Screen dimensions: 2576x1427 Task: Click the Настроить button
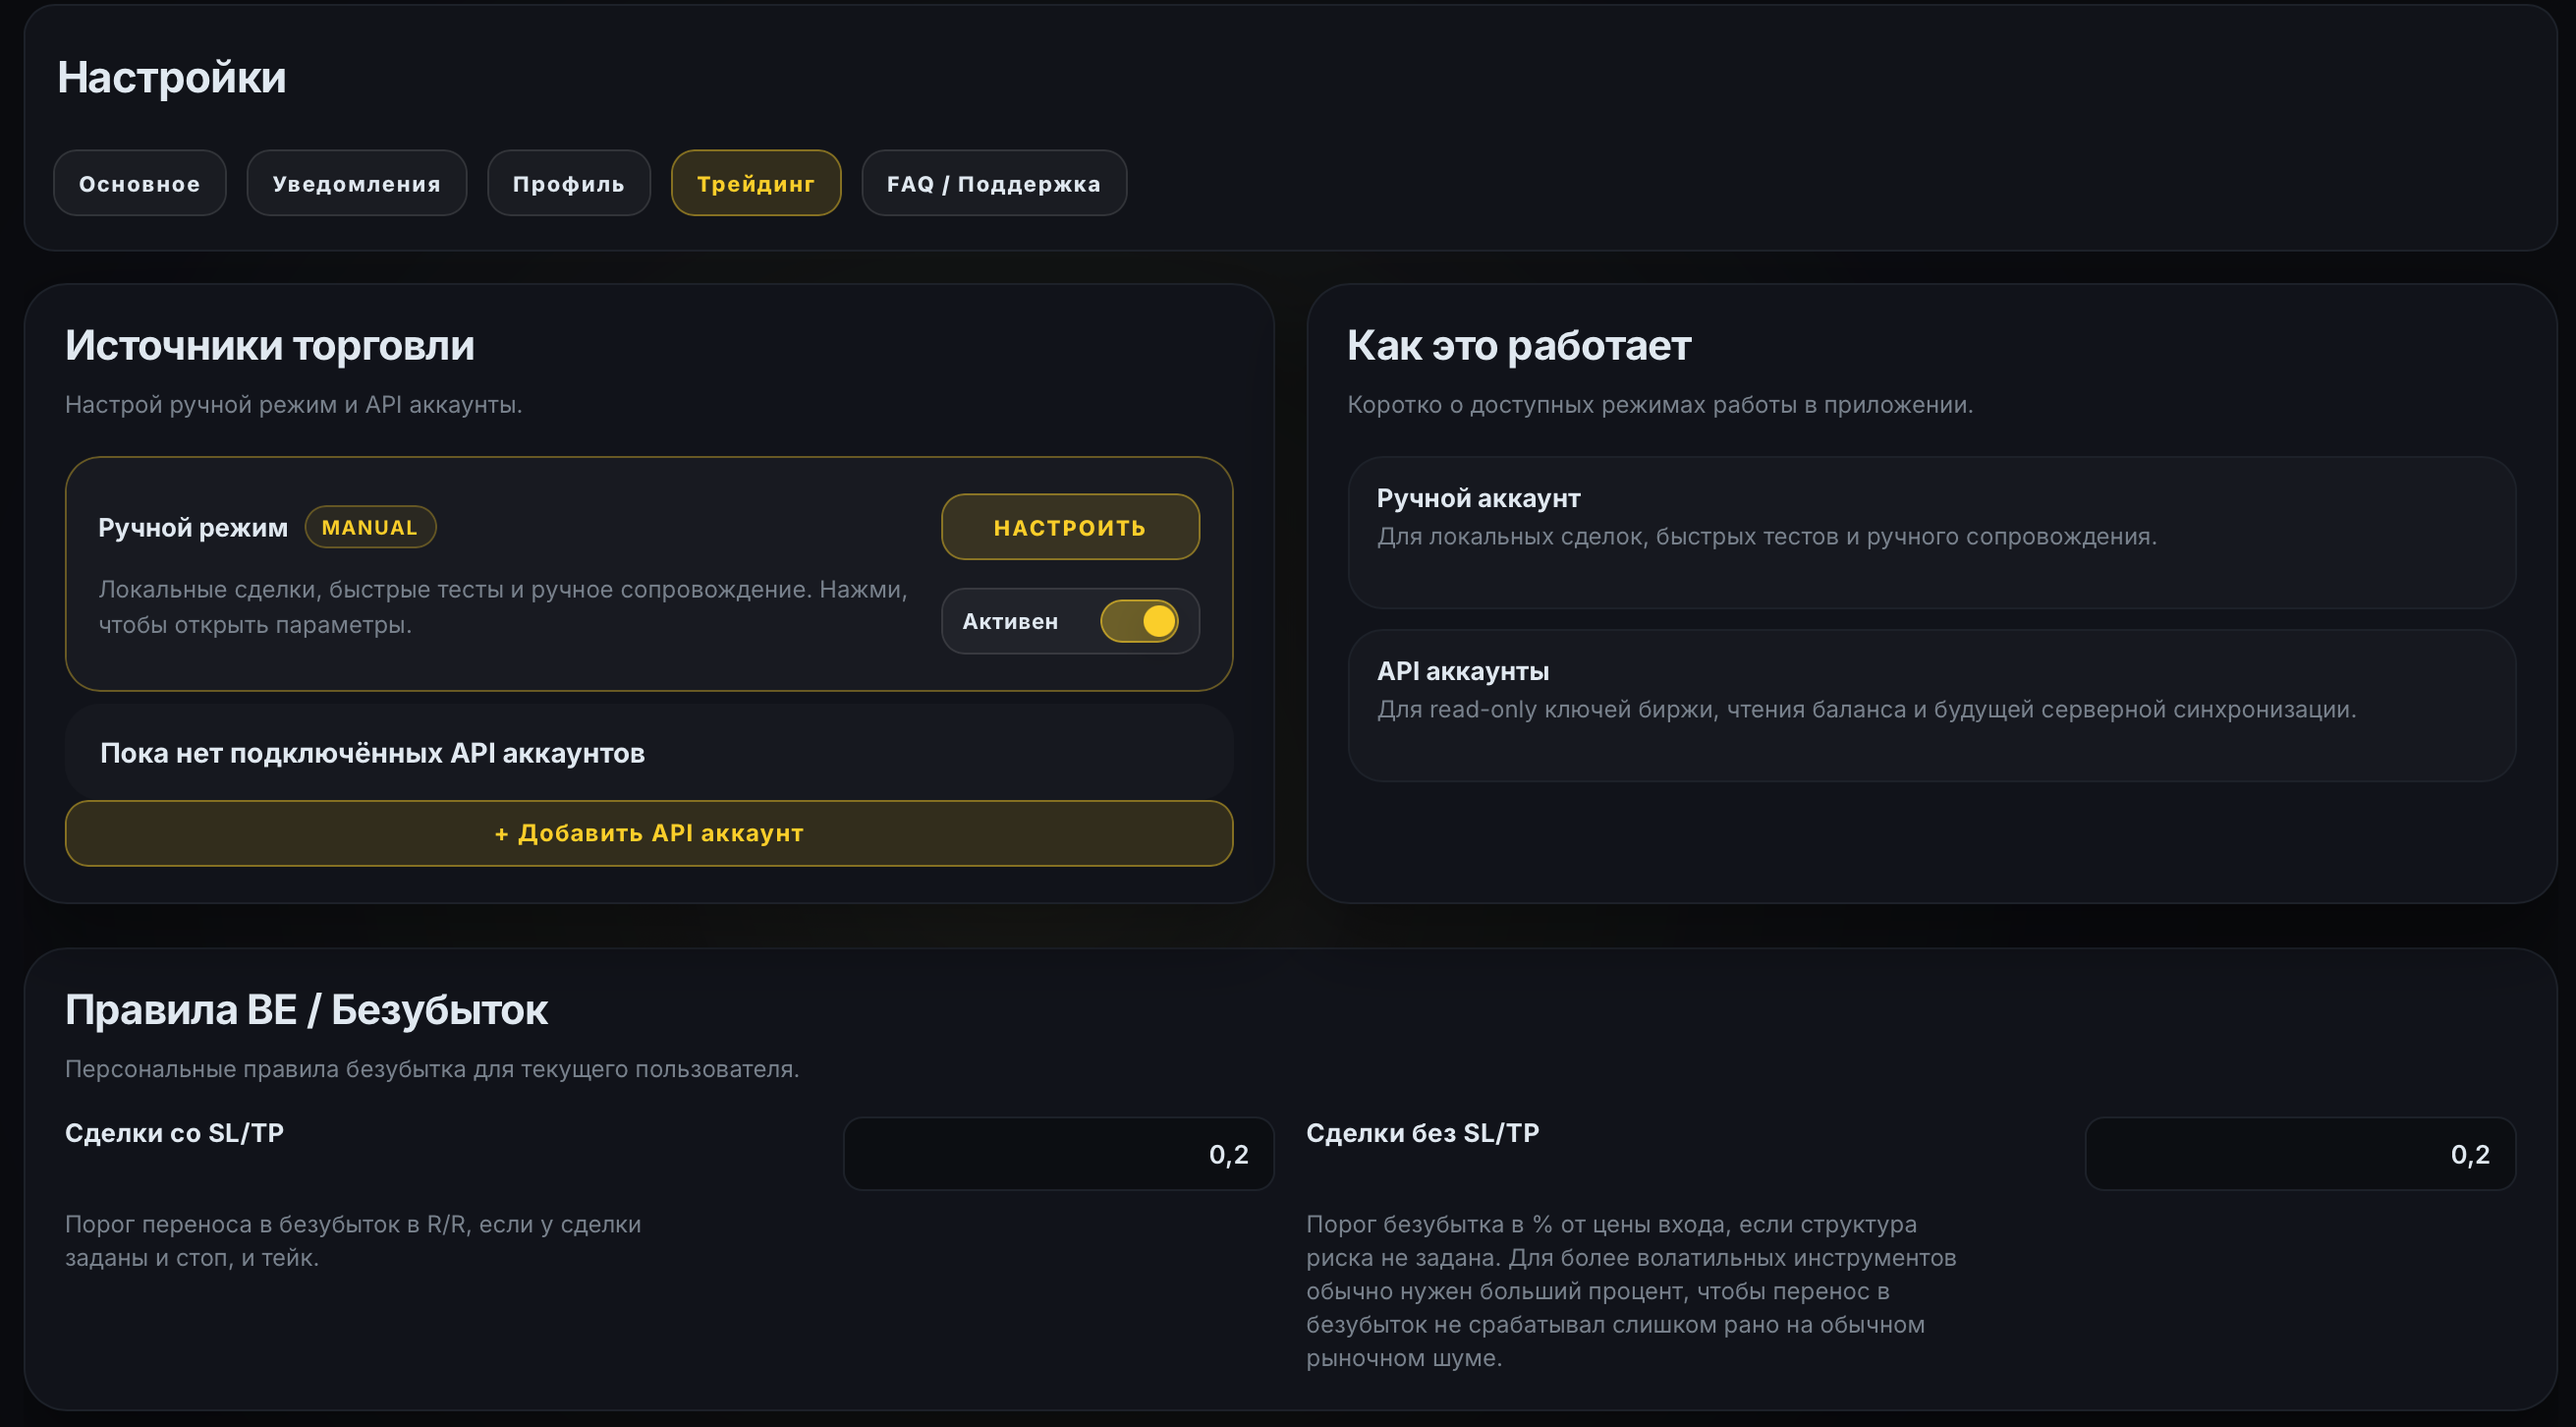tap(1069, 528)
